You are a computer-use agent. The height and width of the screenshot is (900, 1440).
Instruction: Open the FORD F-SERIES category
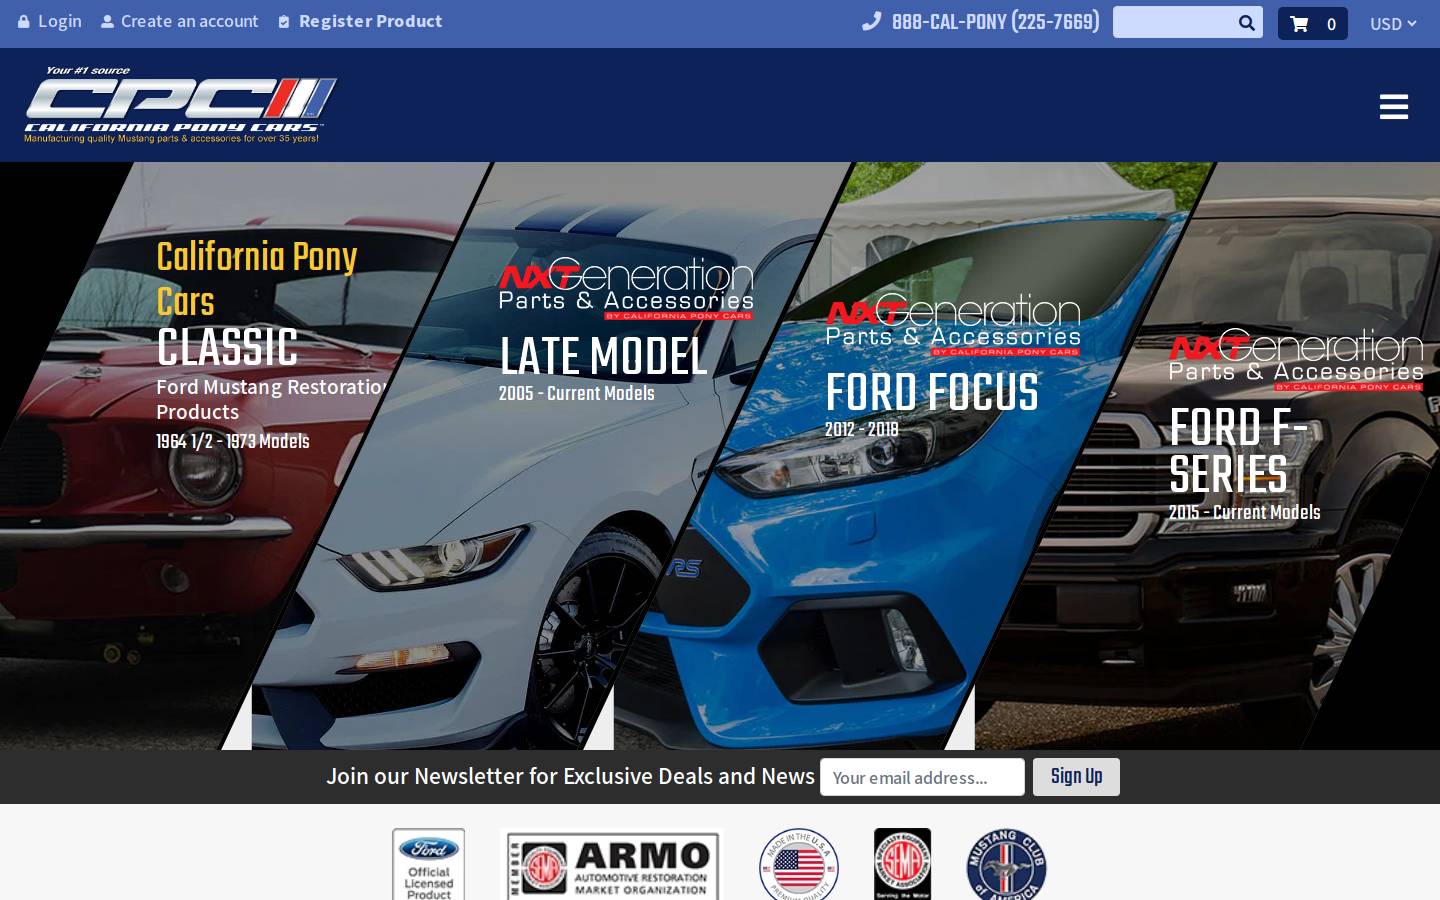[1239, 450]
